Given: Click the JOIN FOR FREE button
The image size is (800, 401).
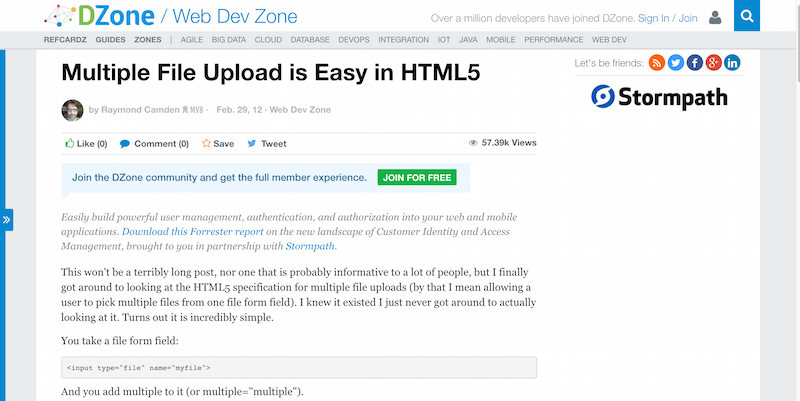Looking at the screenshot, I should coord(417,178).
